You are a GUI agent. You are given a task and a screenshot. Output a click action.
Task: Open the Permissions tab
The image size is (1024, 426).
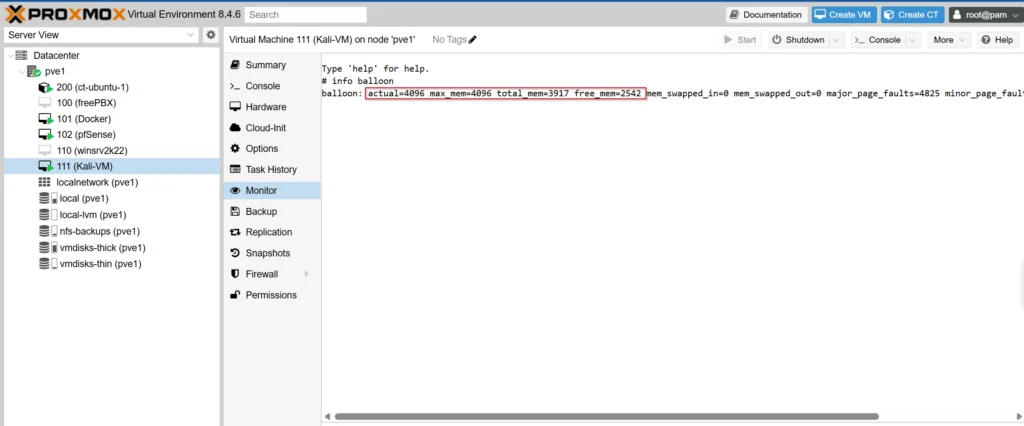click(272, 295)
